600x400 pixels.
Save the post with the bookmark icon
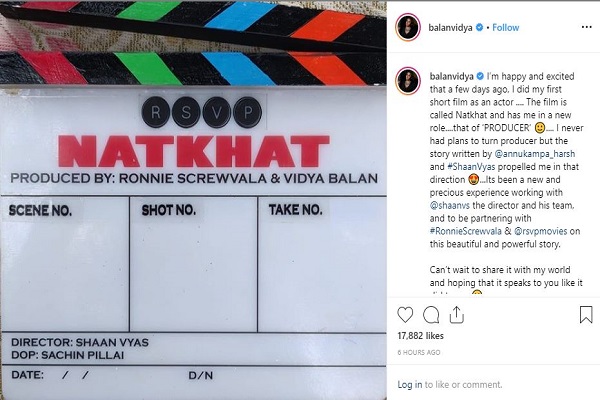pyautogui.click(x=586, y=314)
